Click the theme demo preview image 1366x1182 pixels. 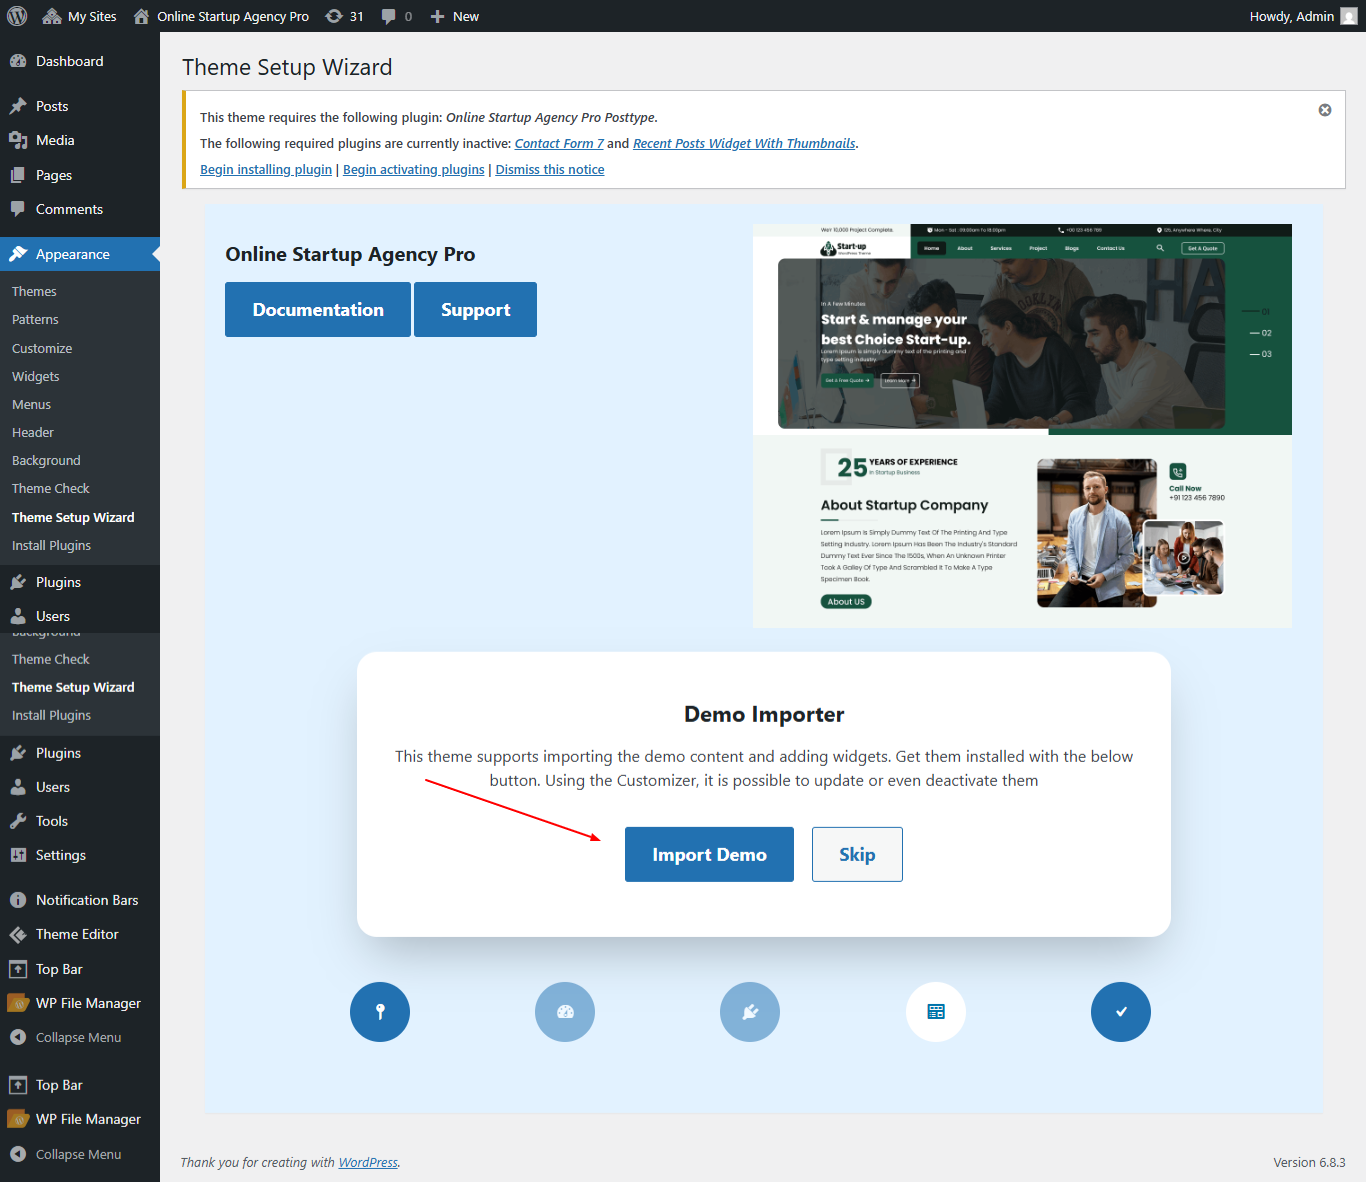1022,426
